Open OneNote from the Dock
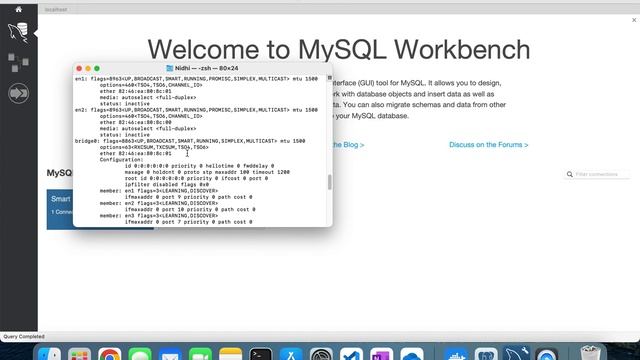 (382, 354)
